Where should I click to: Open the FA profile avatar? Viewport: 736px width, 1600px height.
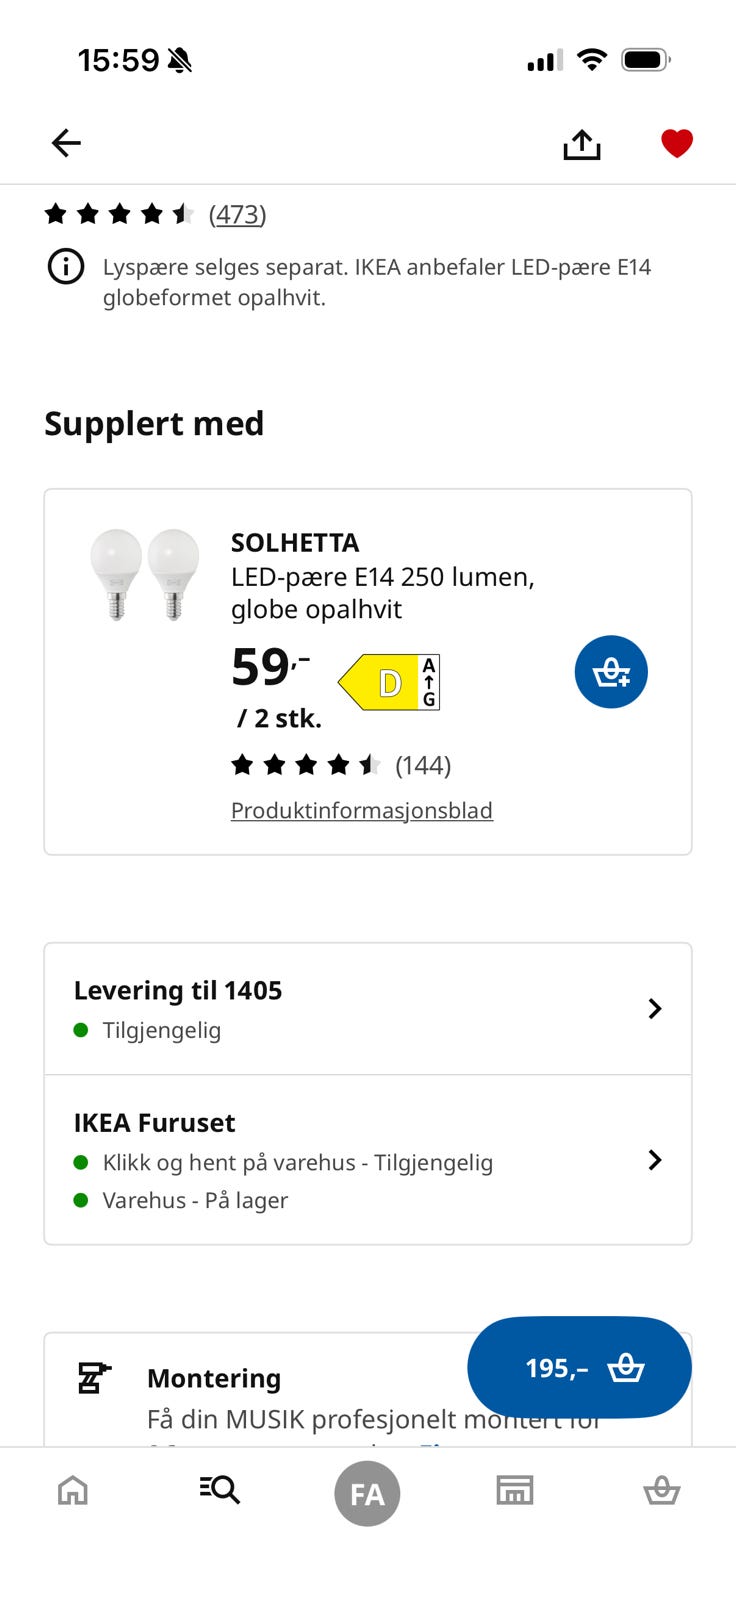click(367, 1493)
